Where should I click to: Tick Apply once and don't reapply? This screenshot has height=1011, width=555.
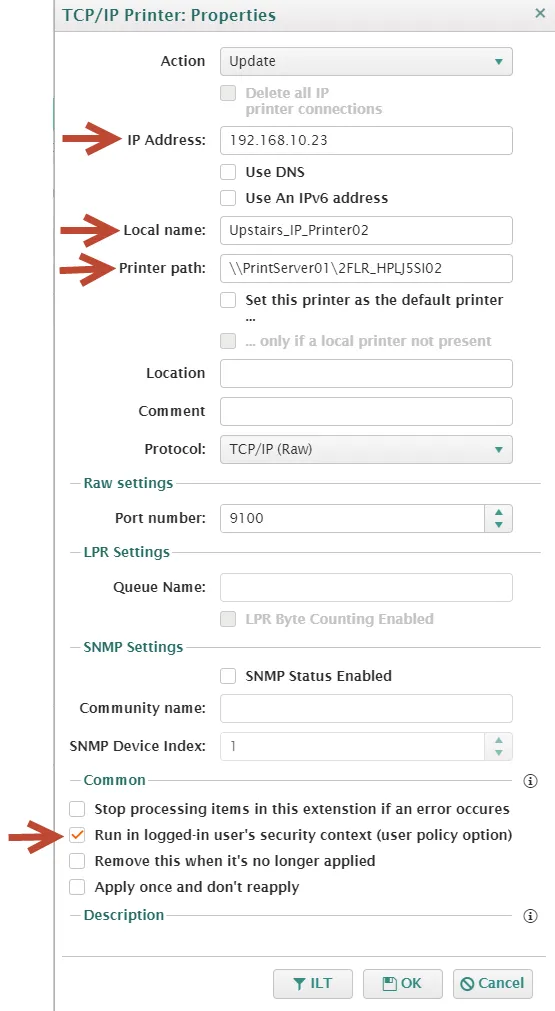[x=77, y=887]
